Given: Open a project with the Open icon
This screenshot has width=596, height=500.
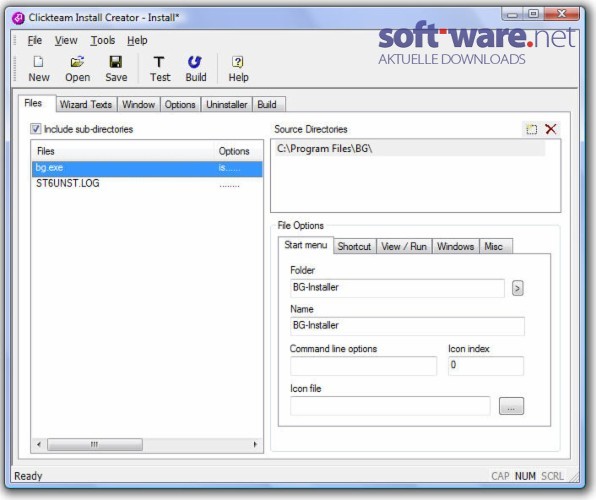Looking at the screenshot, I should pos(77,69).
